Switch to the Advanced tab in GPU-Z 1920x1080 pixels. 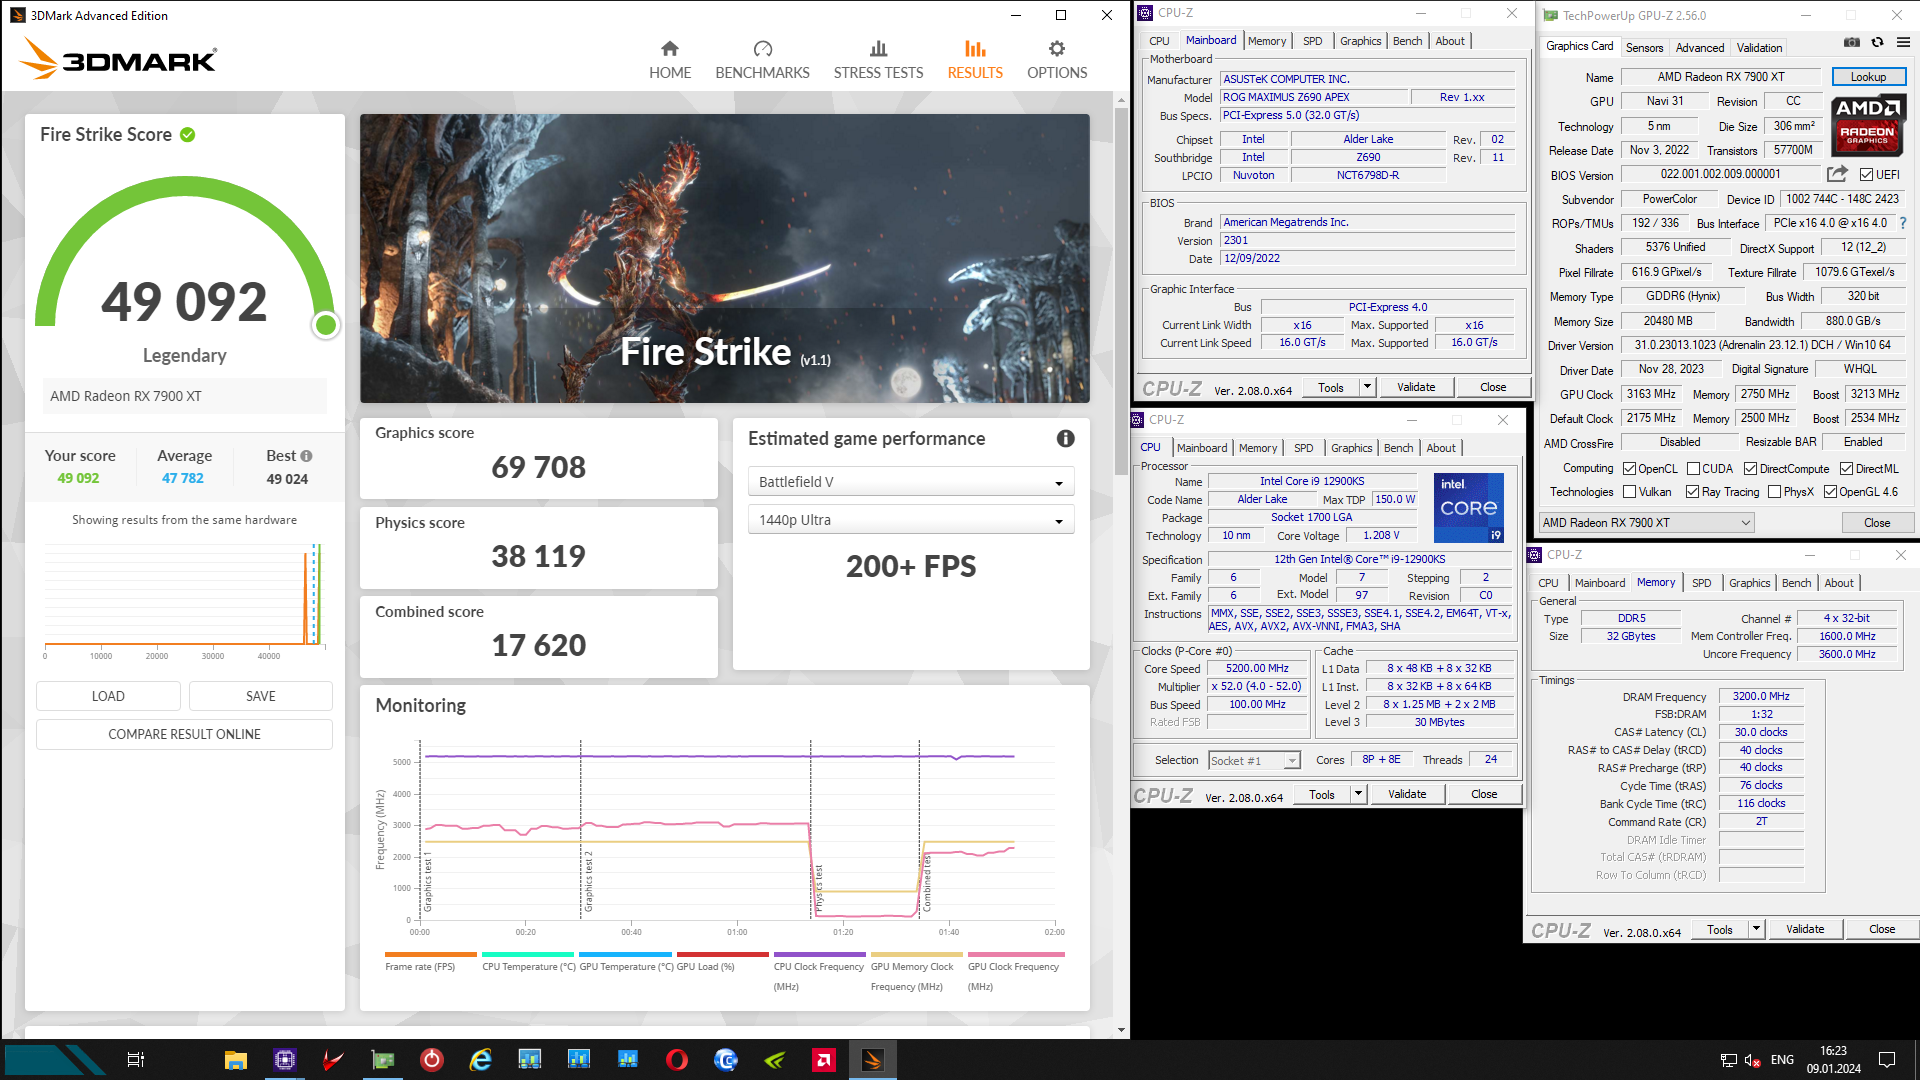click(1700, 48)
